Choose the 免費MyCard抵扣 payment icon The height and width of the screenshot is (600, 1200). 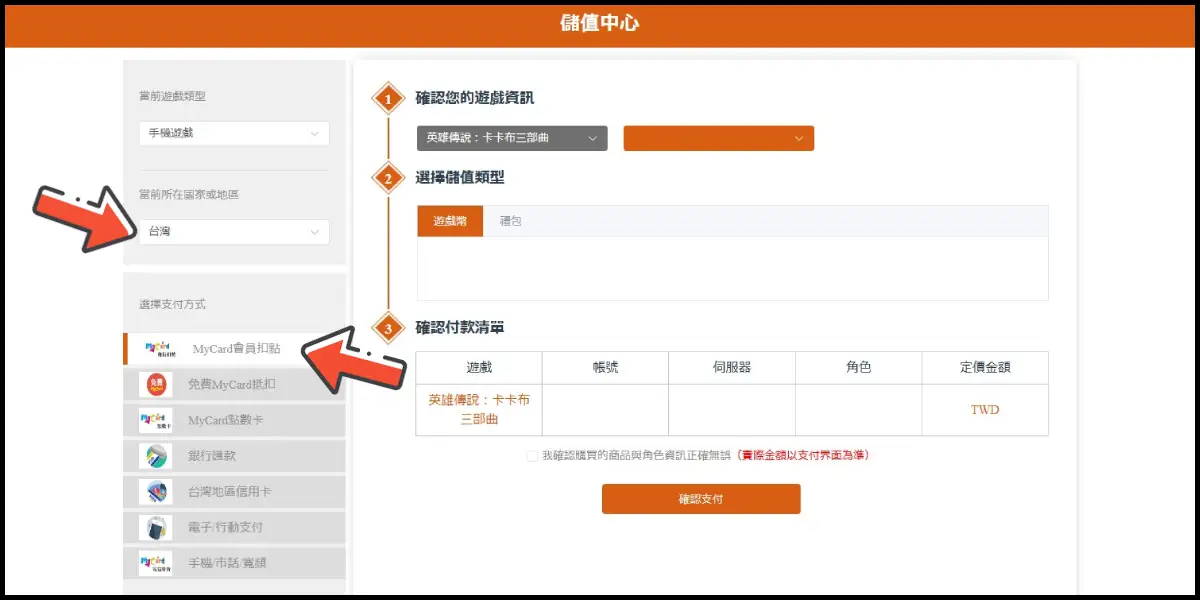pyautogui.click(x=156, y=384)
